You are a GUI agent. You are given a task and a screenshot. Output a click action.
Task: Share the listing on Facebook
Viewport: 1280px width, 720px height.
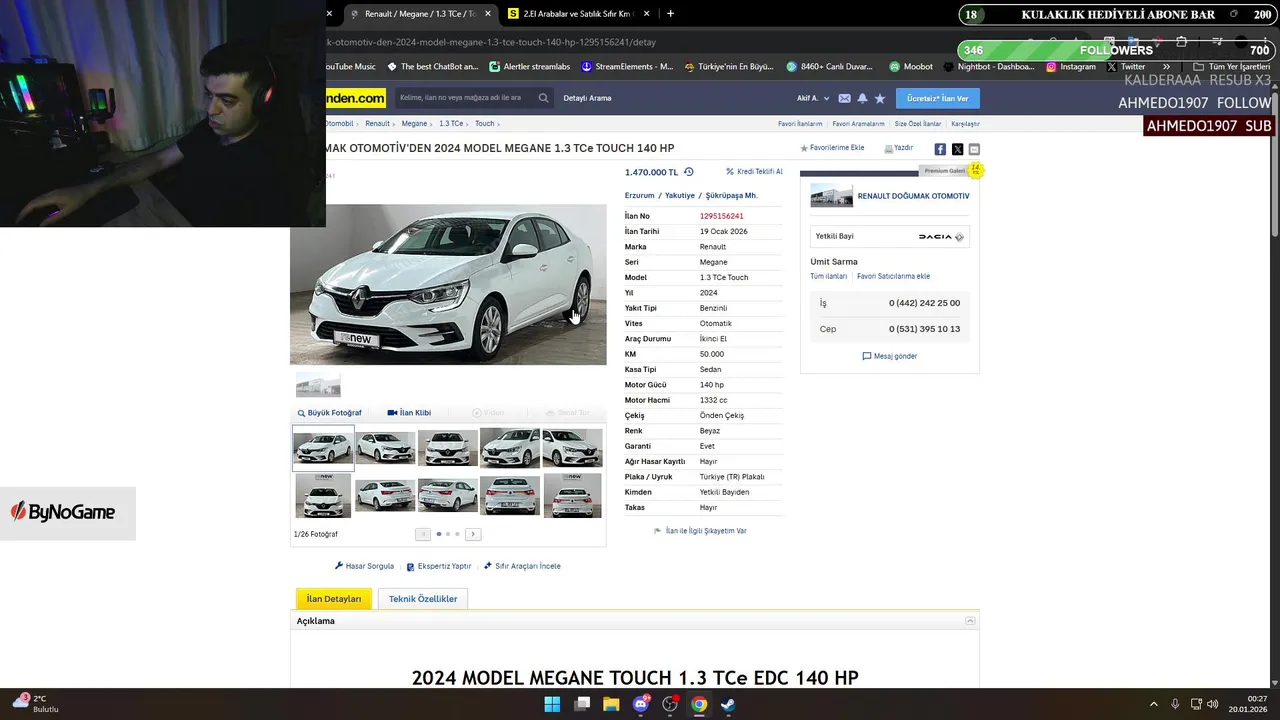(x=940, y=149)
